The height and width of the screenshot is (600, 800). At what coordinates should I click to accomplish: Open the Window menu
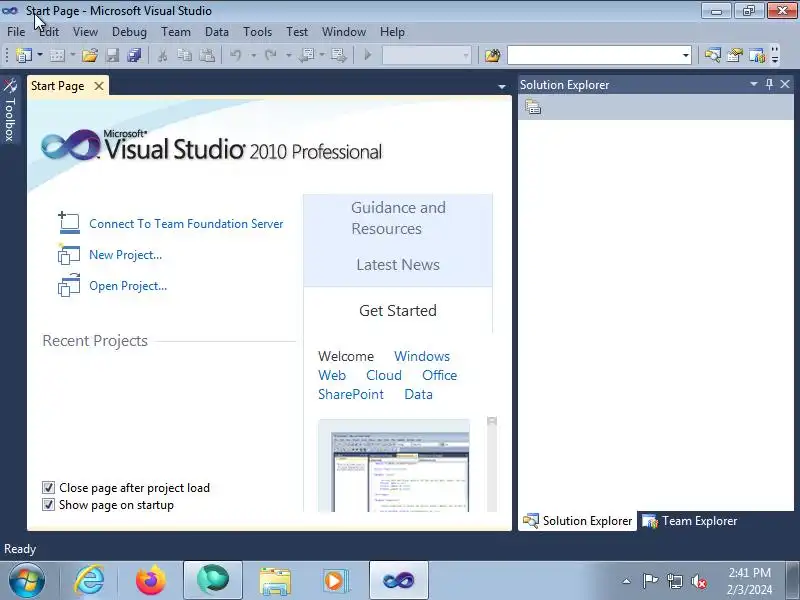click(343, 32)
